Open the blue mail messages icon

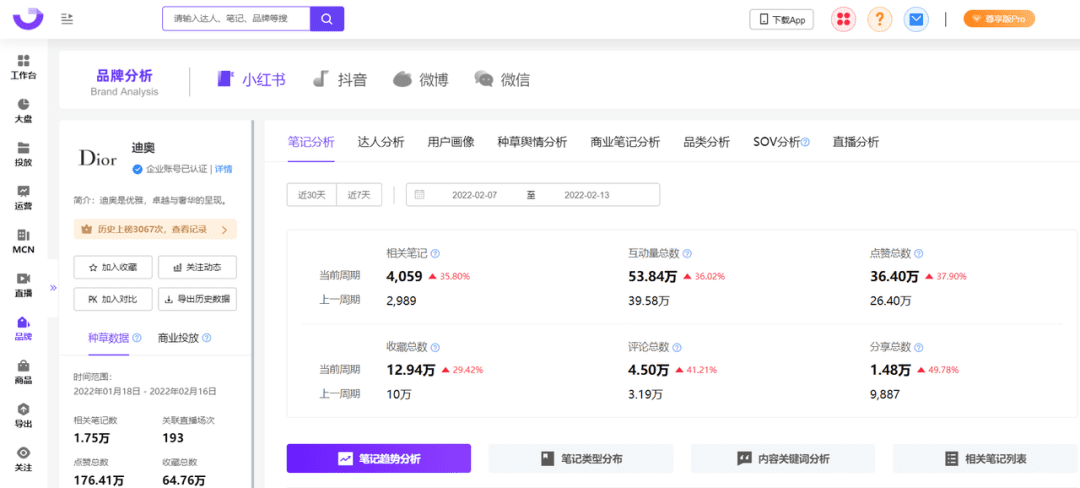[x=915, y=19]
